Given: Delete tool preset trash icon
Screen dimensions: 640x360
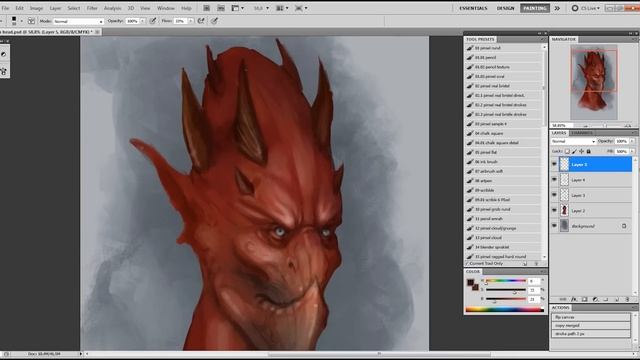Looking at the screenshot, I should pos(536,264).
